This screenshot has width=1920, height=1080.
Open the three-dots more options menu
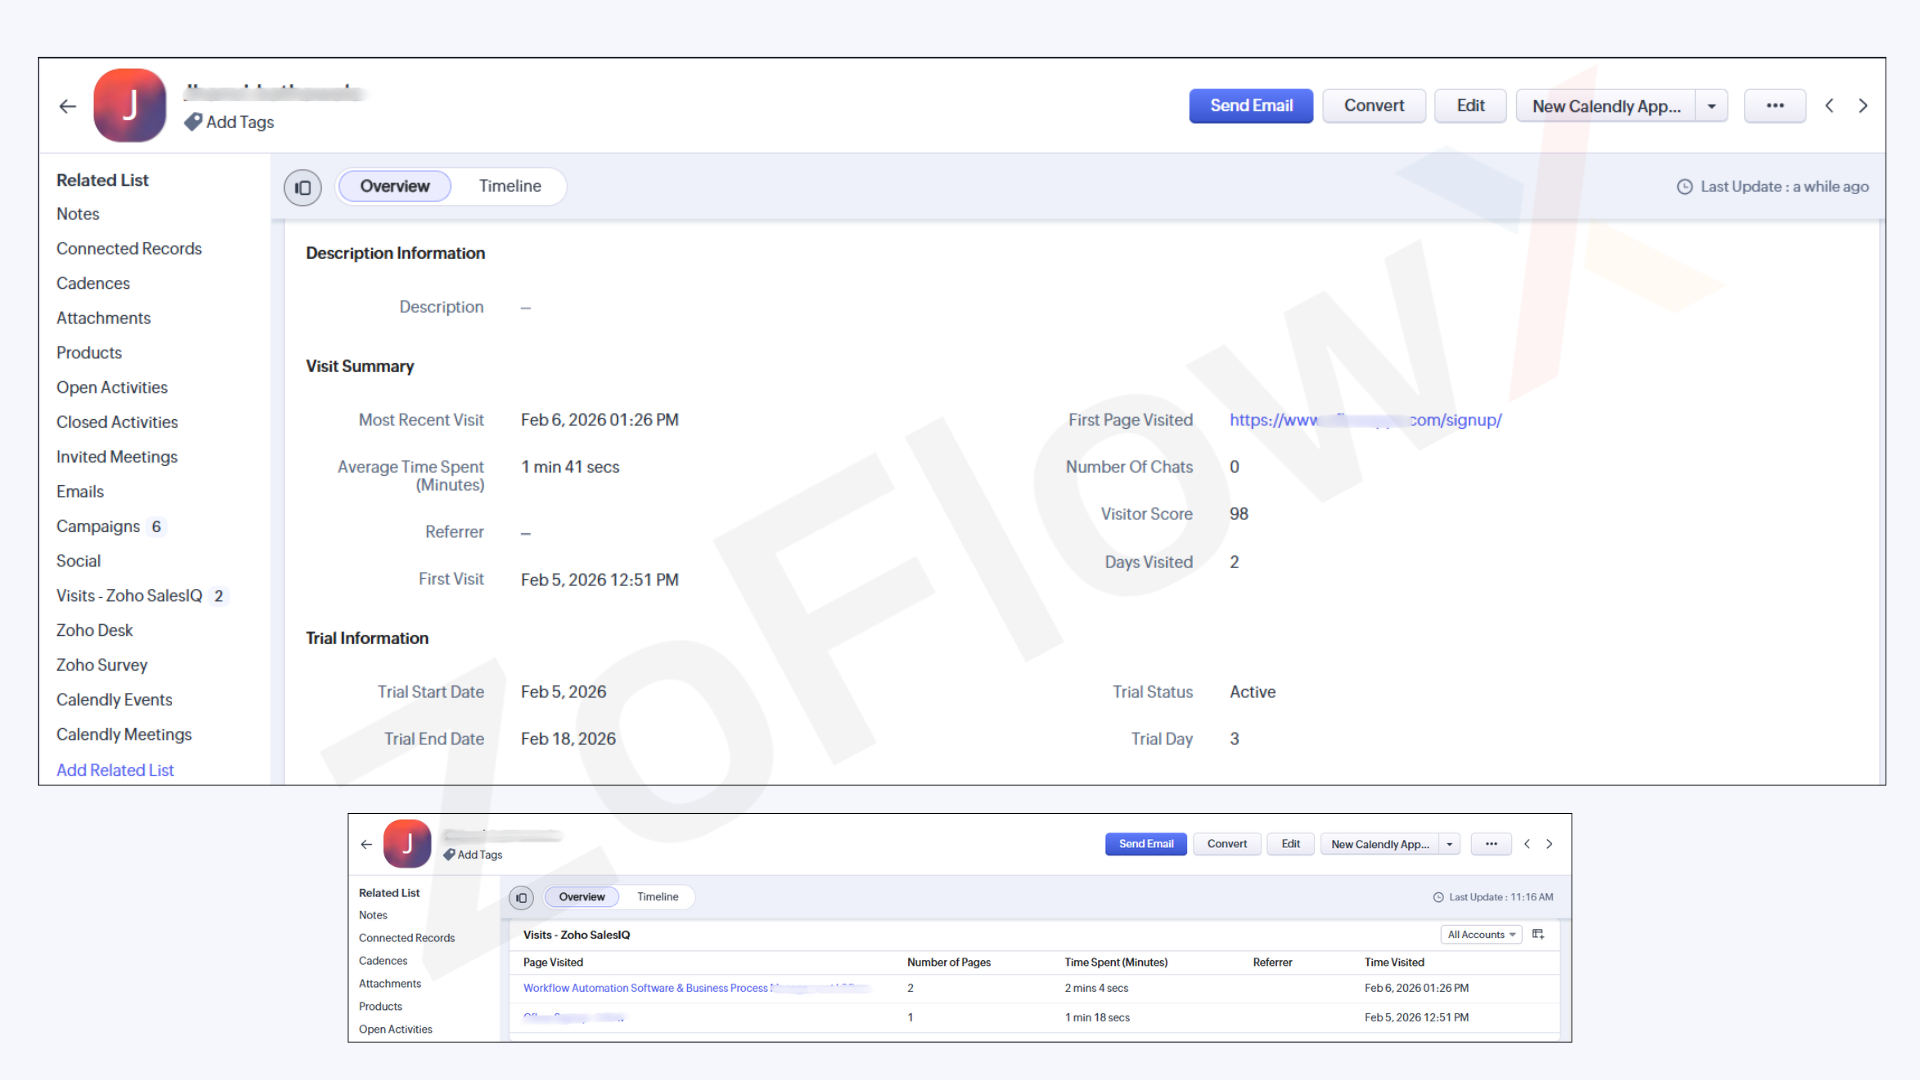pyautogui.click(x=1774, y=106)
